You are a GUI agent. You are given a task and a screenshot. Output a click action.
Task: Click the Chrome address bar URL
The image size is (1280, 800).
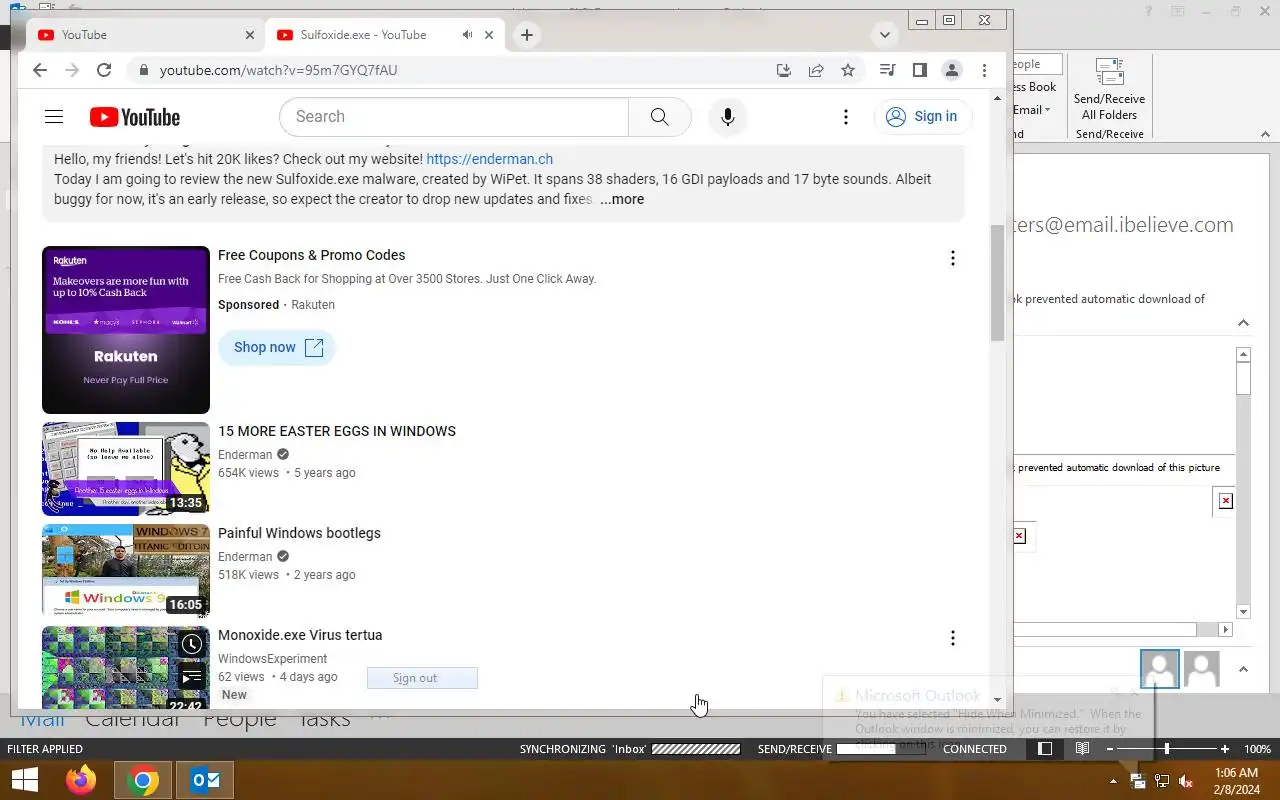click(x=278, y=70)
